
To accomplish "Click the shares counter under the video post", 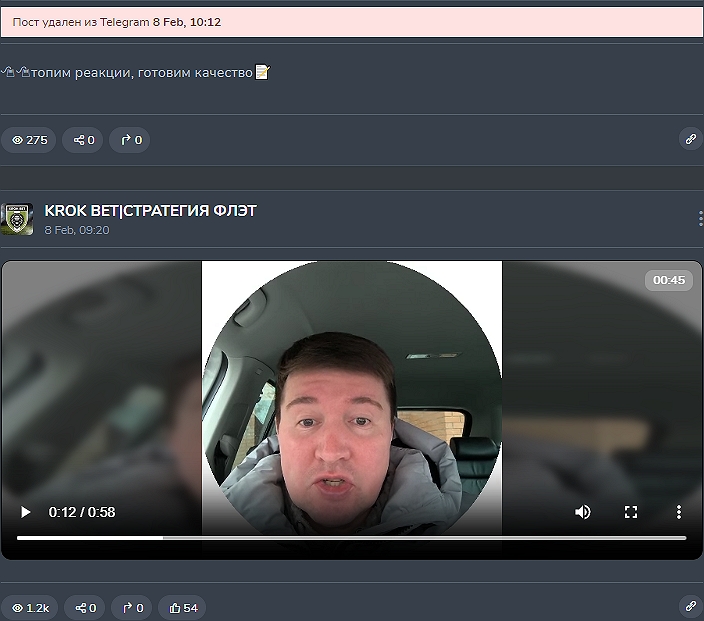I will click(x=84, y=607).
